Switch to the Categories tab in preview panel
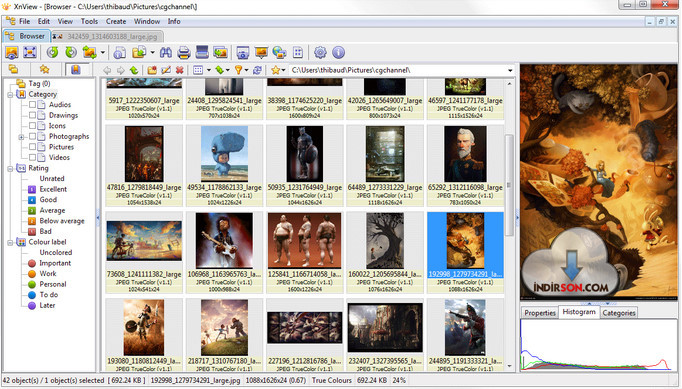 (619, 313)
